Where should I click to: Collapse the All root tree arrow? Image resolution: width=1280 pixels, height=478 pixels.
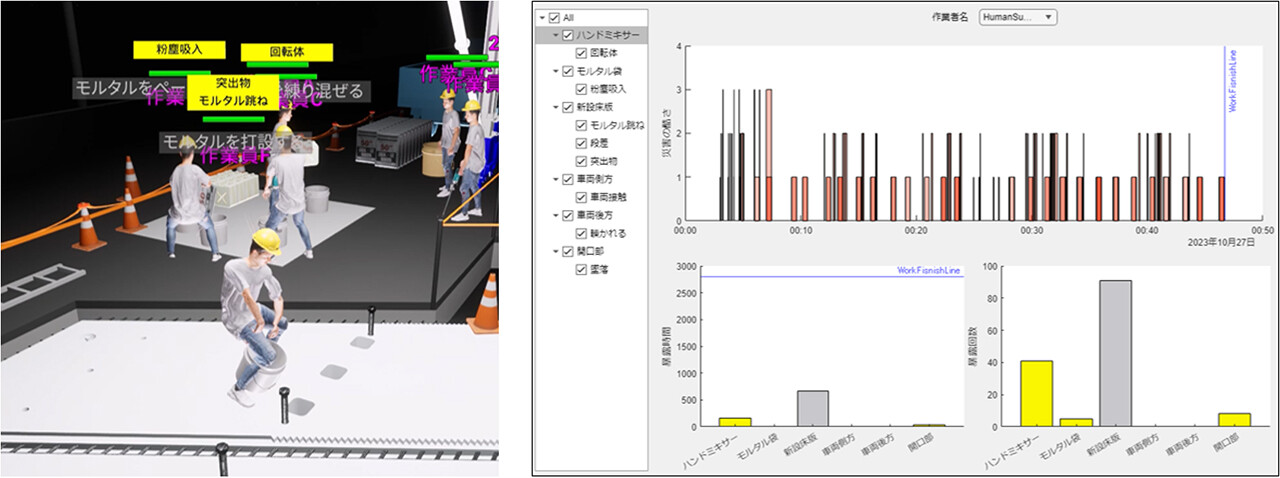[x=542, y=18]
